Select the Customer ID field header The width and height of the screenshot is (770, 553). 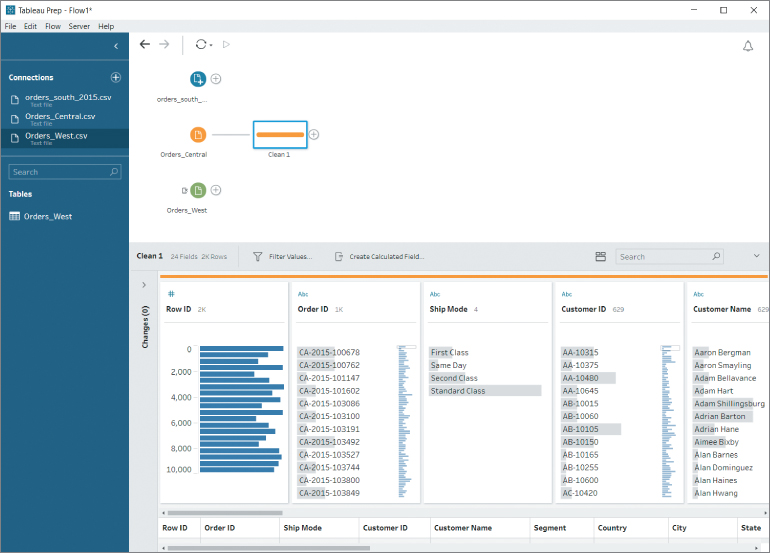(x=583, y=309)
